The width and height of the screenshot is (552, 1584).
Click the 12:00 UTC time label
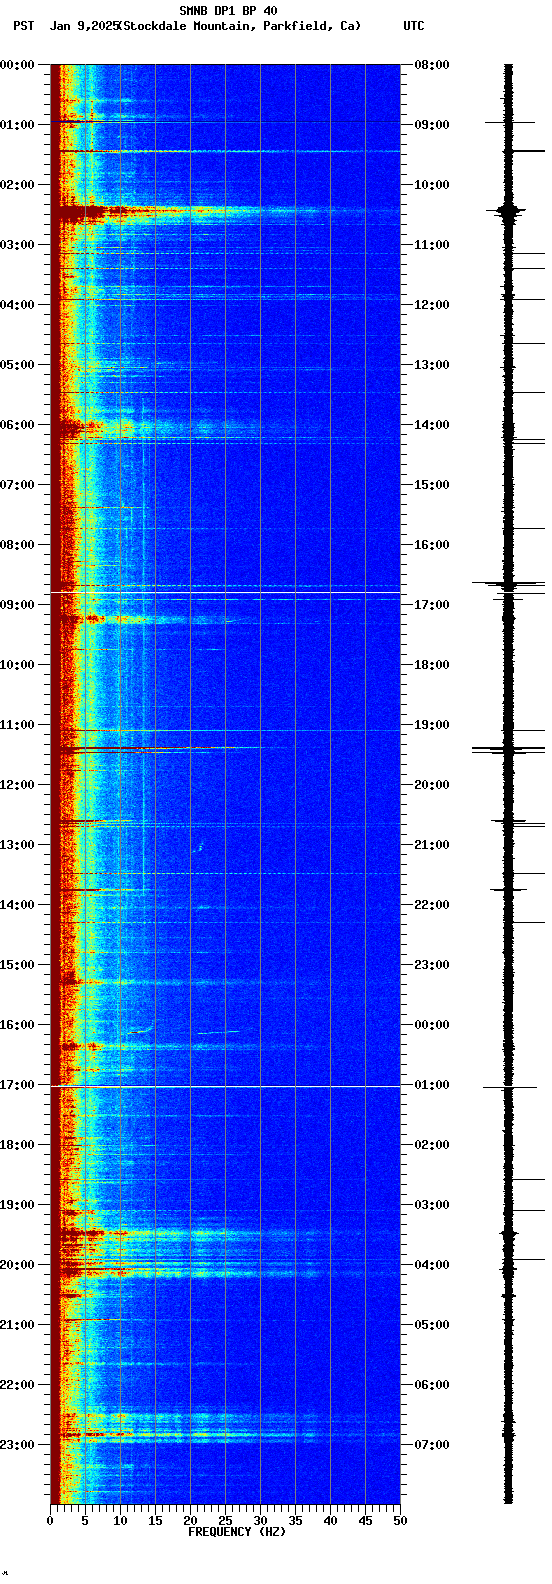pyautogui.click(x=432, y=305)
